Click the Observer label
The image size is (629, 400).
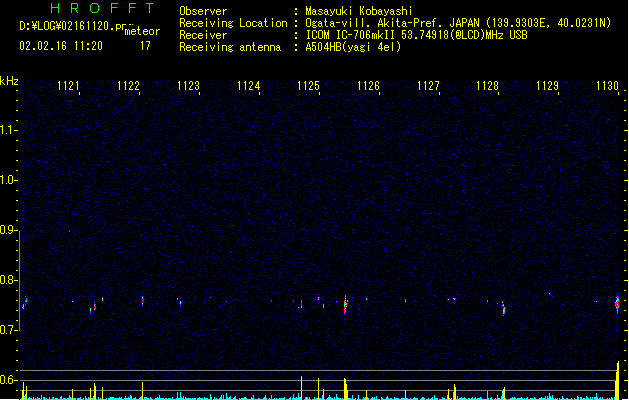[203, 11]
